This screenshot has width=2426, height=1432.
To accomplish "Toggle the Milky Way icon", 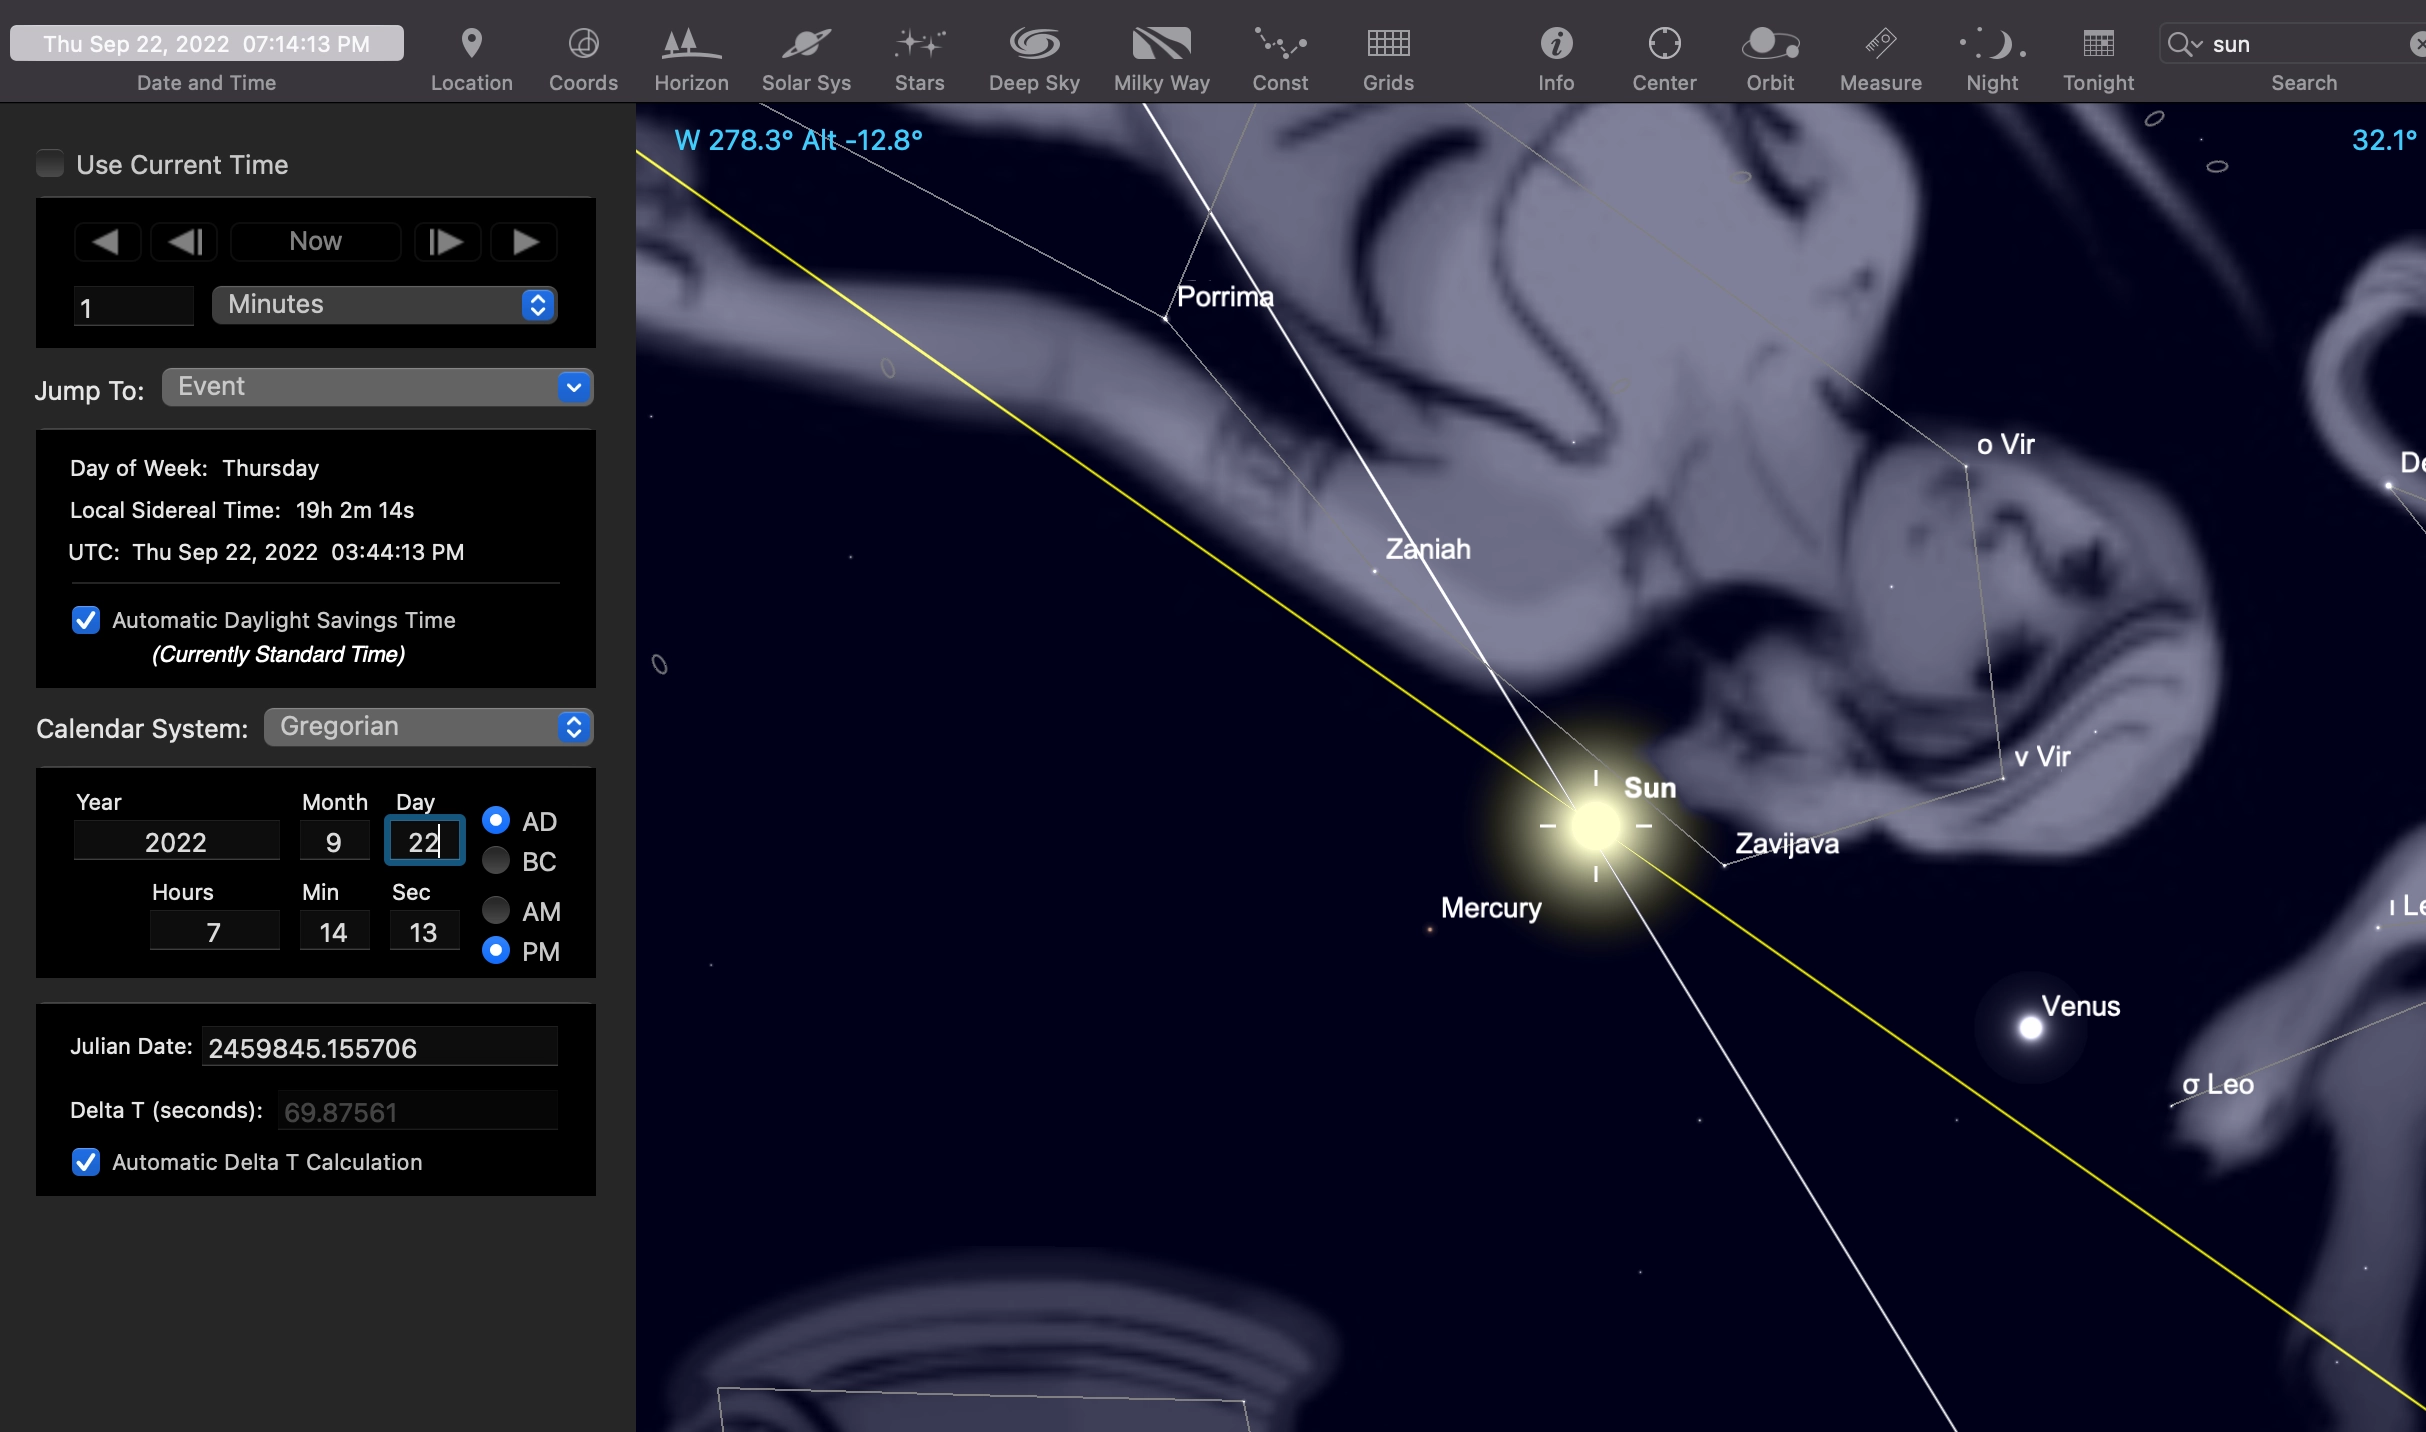I will click(1161, 44).
